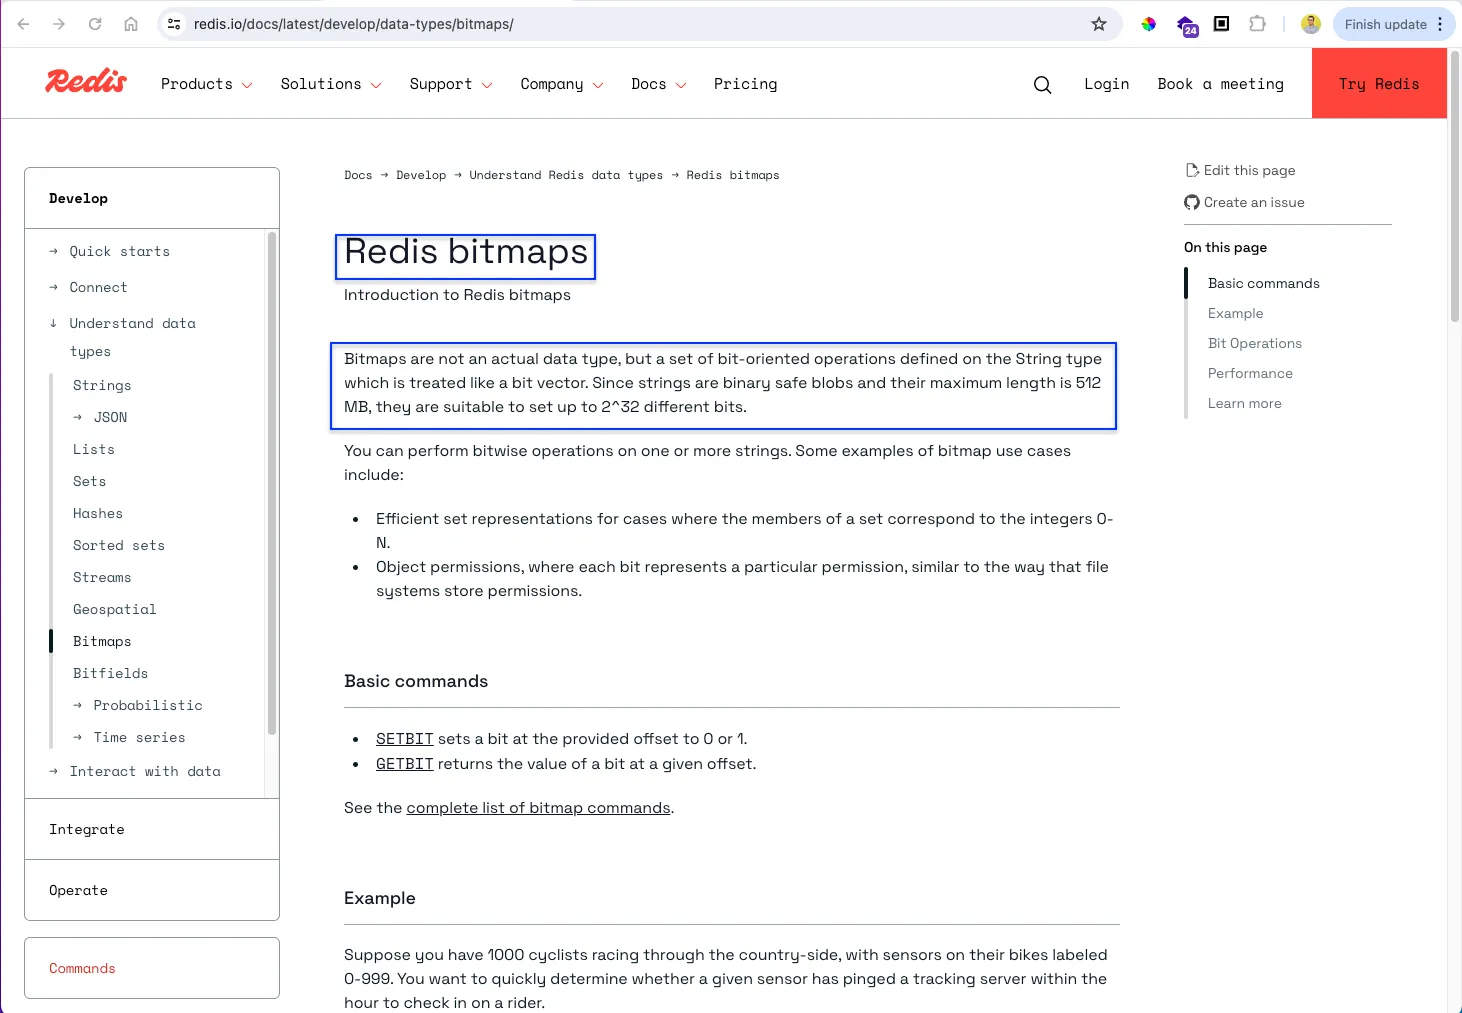1462x1013 pixels.
Task: Select Bitmaps in sidebar
Action: tap(102, 641)
